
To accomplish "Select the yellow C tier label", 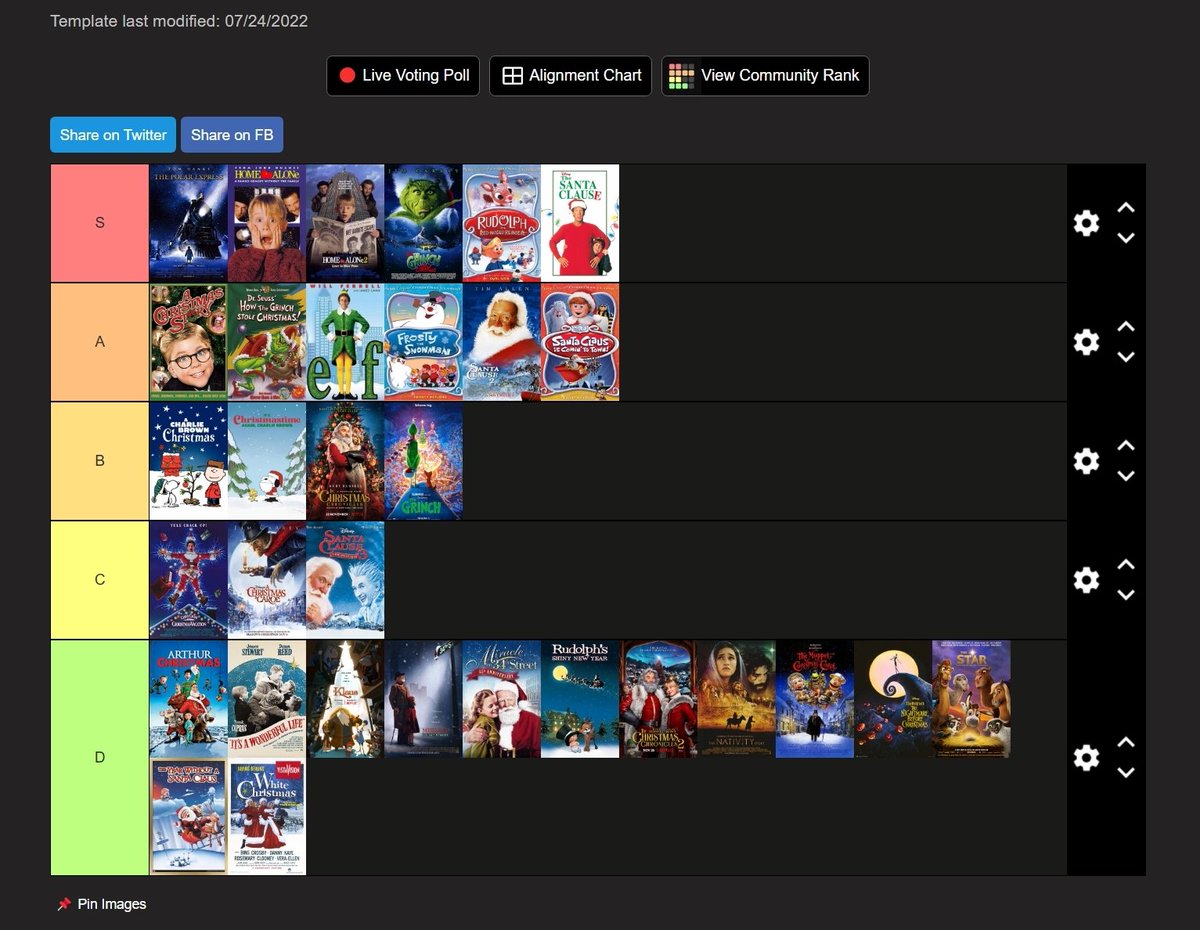I will point(99,580).
